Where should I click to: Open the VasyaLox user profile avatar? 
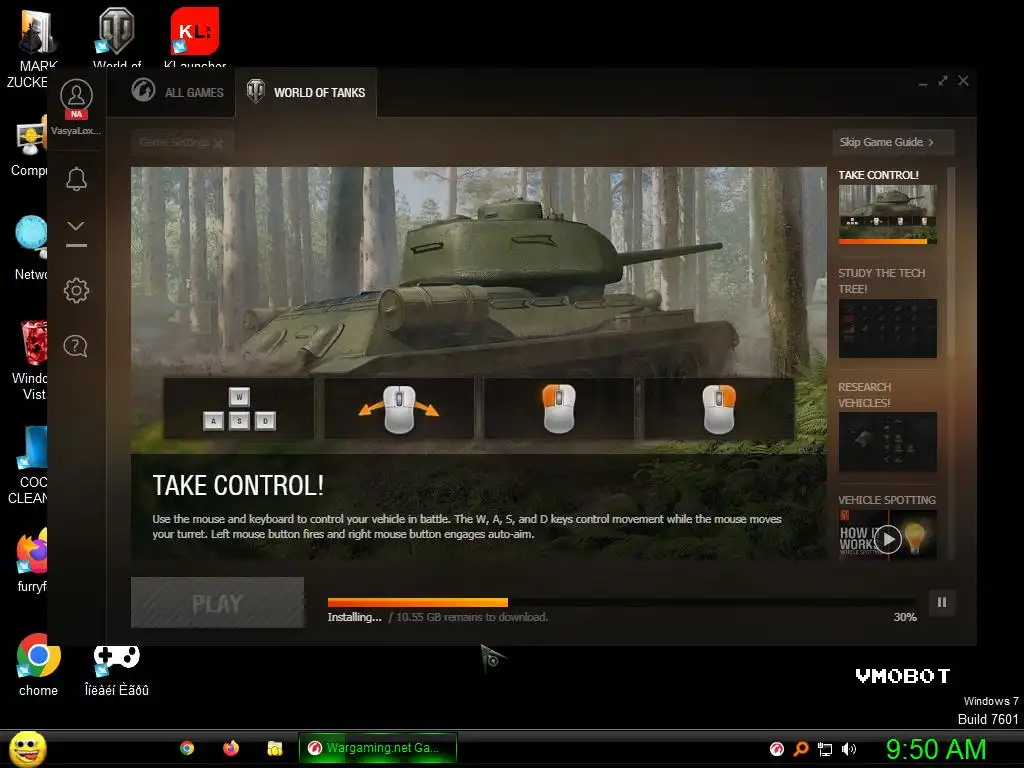[76, 96]
